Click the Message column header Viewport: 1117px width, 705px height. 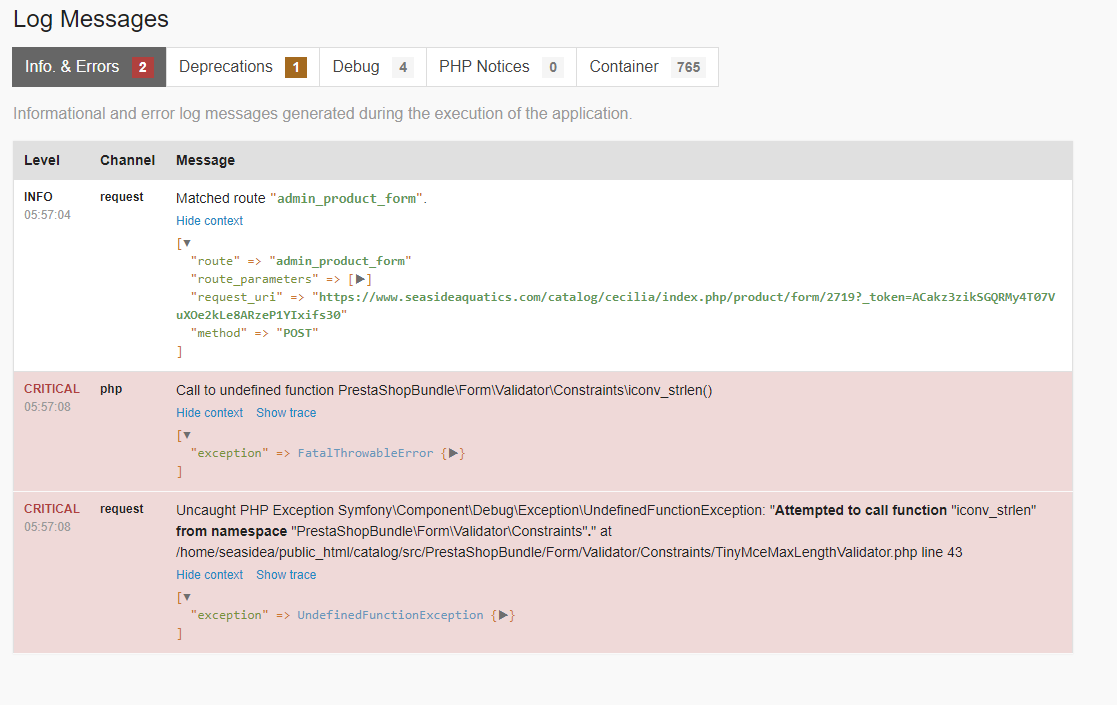(x=205, y=160)
